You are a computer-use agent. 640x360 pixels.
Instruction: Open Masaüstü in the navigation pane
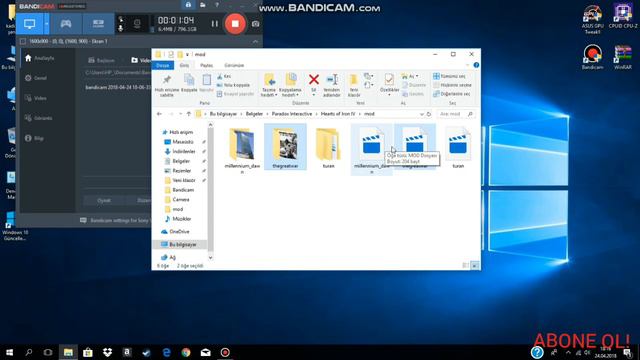coord(182,142)
